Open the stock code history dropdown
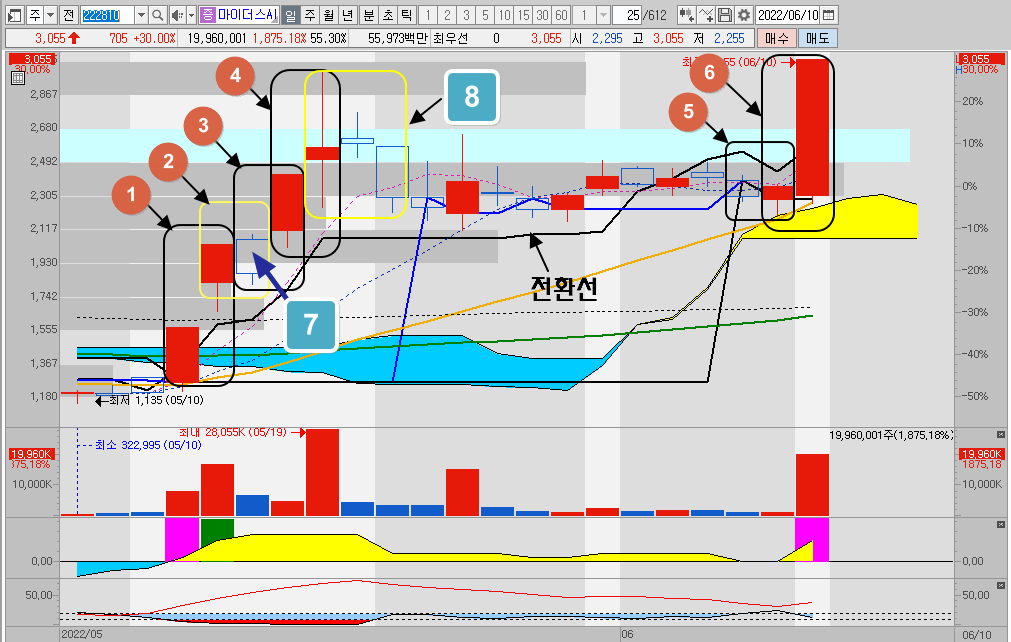Image resolution: width=1011 pixels, height=642 pixels. coord(142,15)
